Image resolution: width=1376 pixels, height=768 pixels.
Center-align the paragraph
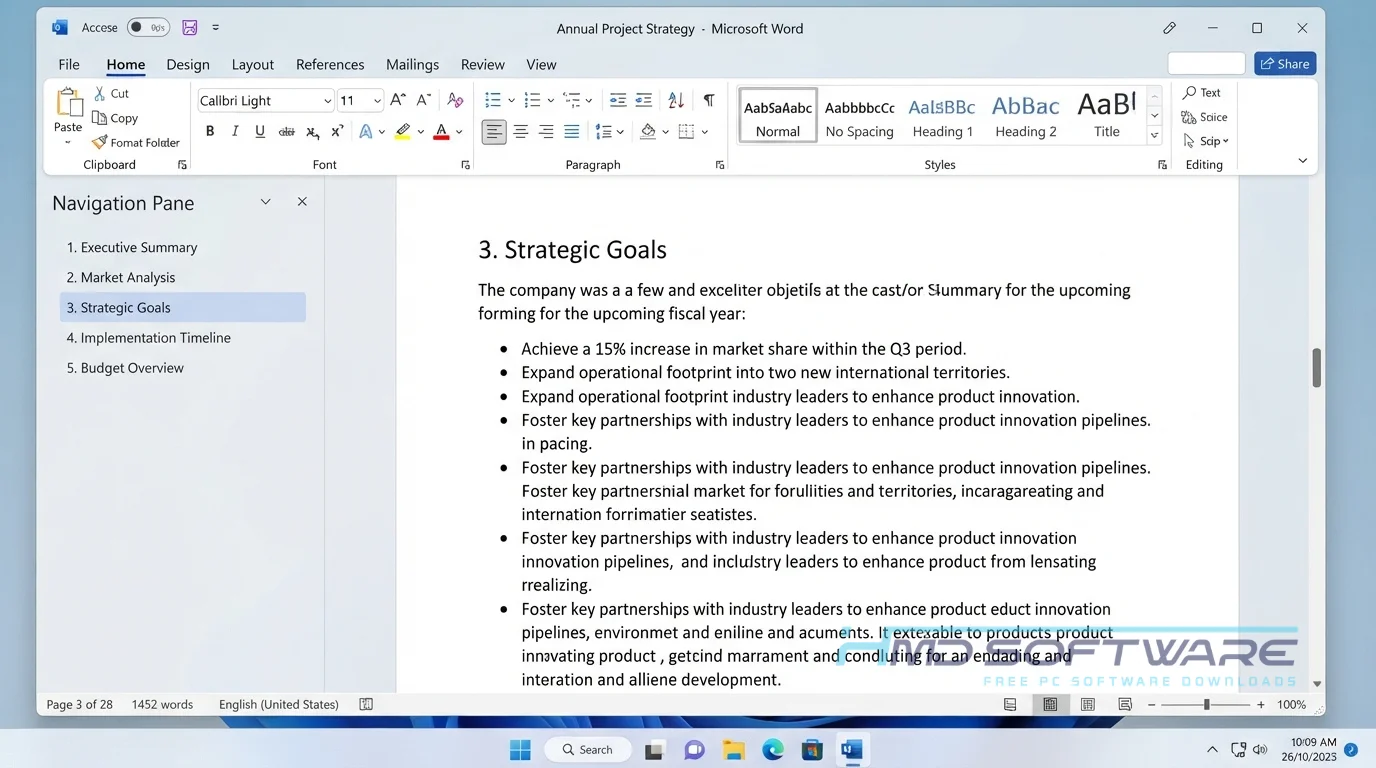tap(521, 131)
